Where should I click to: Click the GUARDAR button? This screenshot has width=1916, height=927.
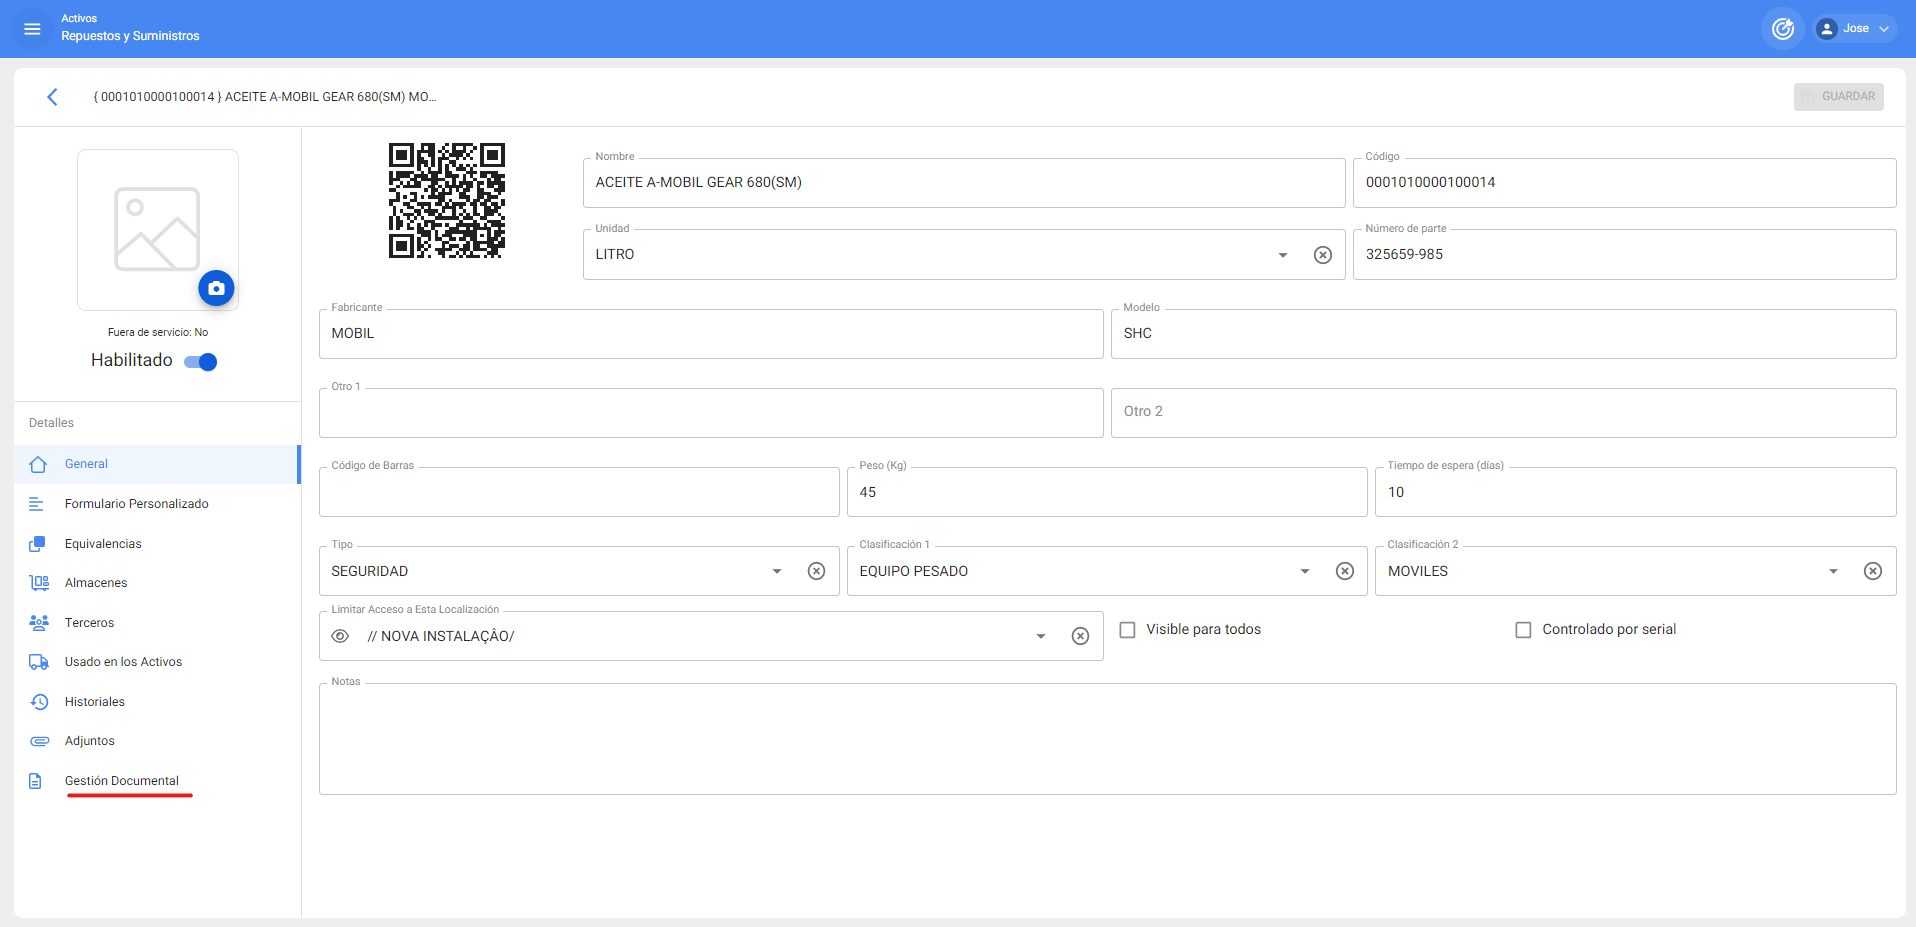tap(1838, 97)
